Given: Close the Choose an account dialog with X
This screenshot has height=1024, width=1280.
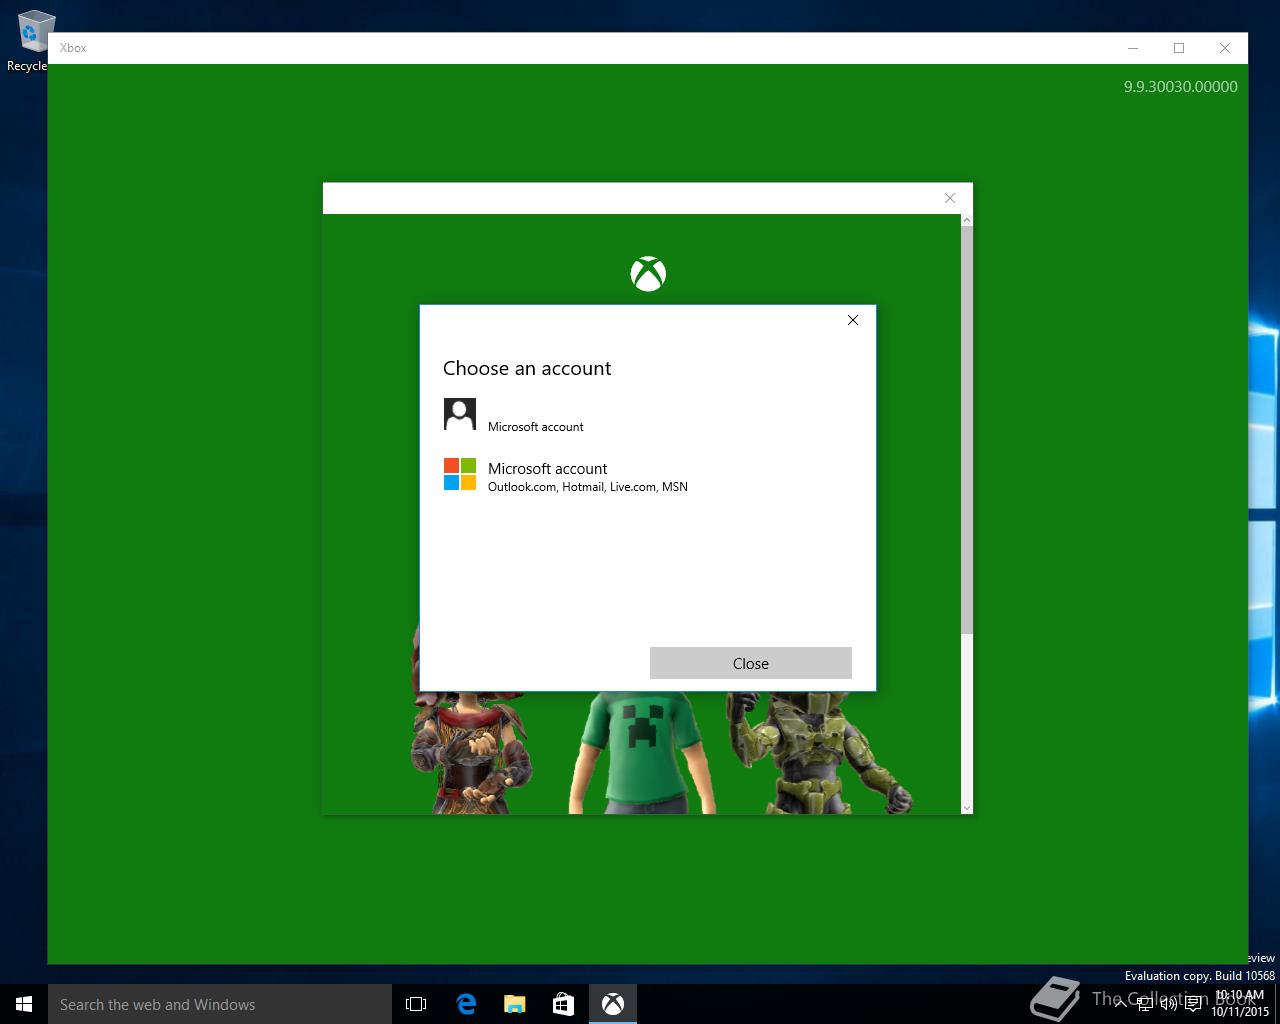Looking at the screenshot, I should (x=853, y=320).
